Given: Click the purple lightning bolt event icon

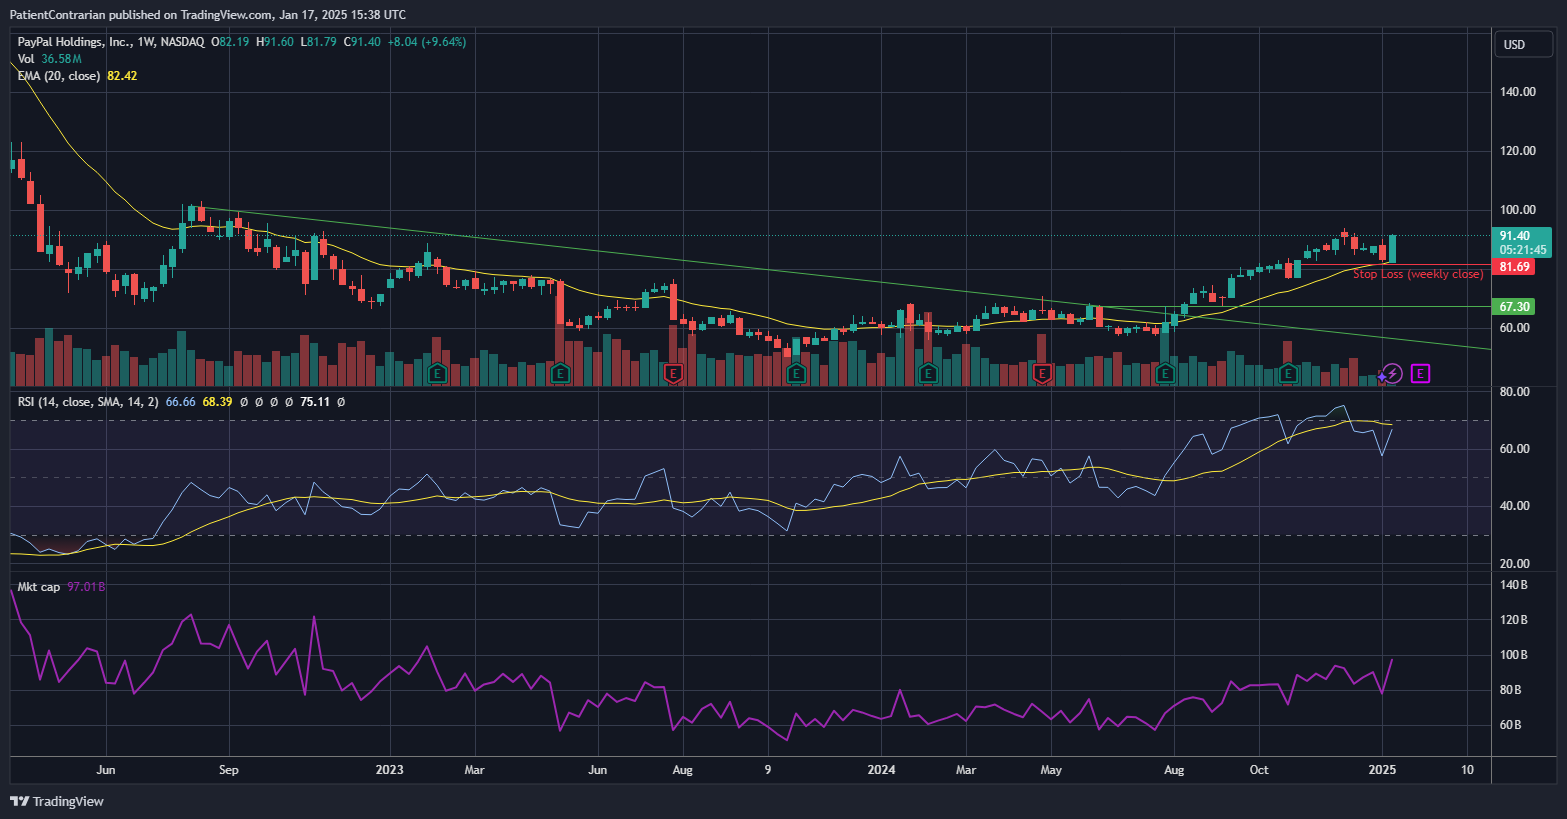Looking at the screenshot, I should point(1393,374).
